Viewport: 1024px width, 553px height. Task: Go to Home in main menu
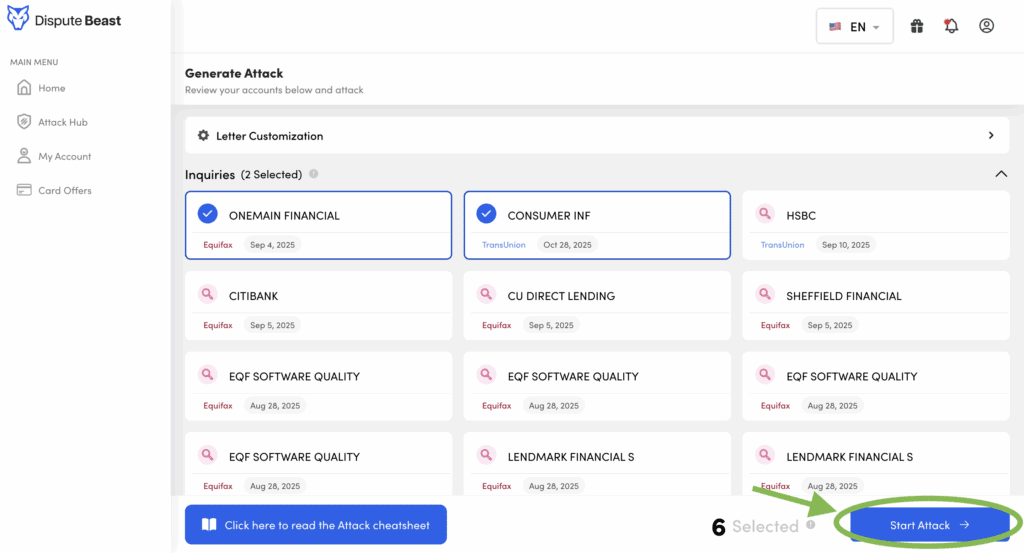[51, 88]
